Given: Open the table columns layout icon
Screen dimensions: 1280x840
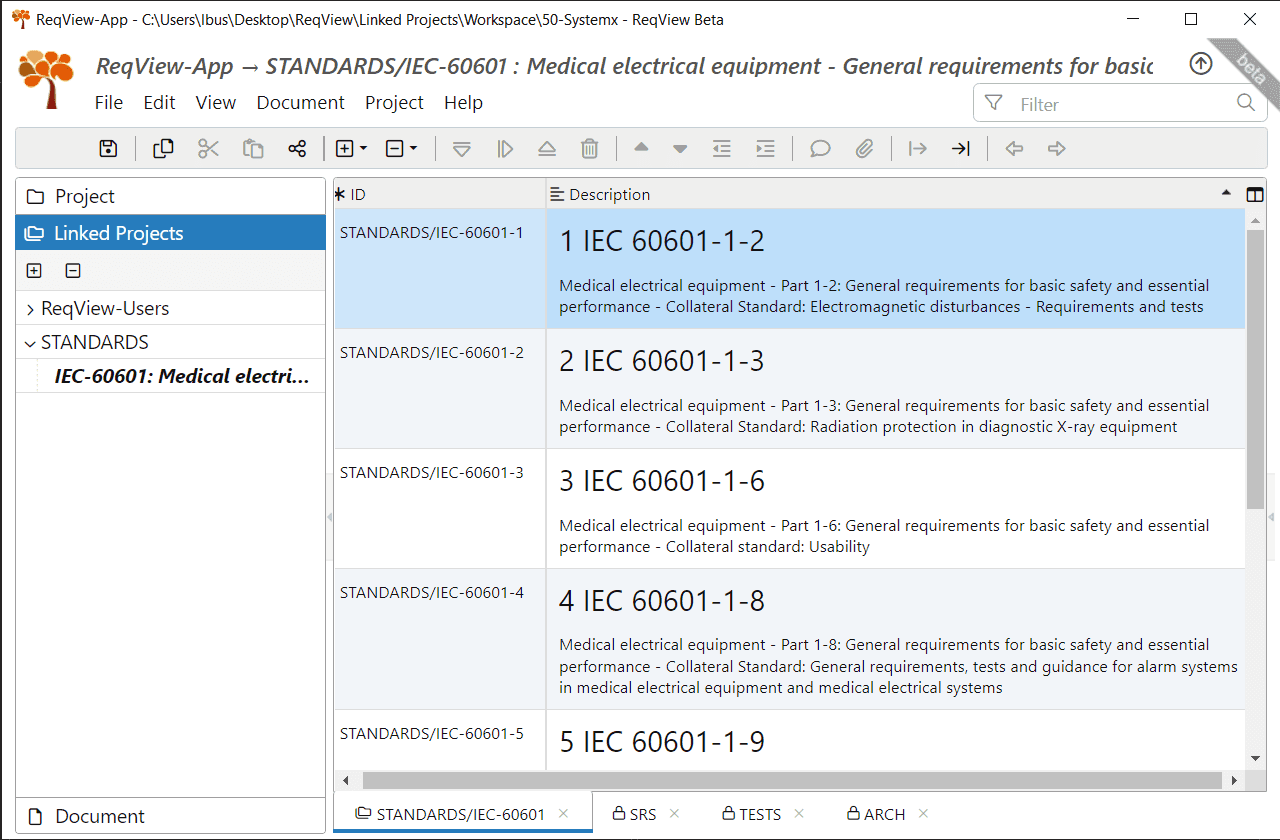Looking at the screenshot, I should click(1255, 195).
